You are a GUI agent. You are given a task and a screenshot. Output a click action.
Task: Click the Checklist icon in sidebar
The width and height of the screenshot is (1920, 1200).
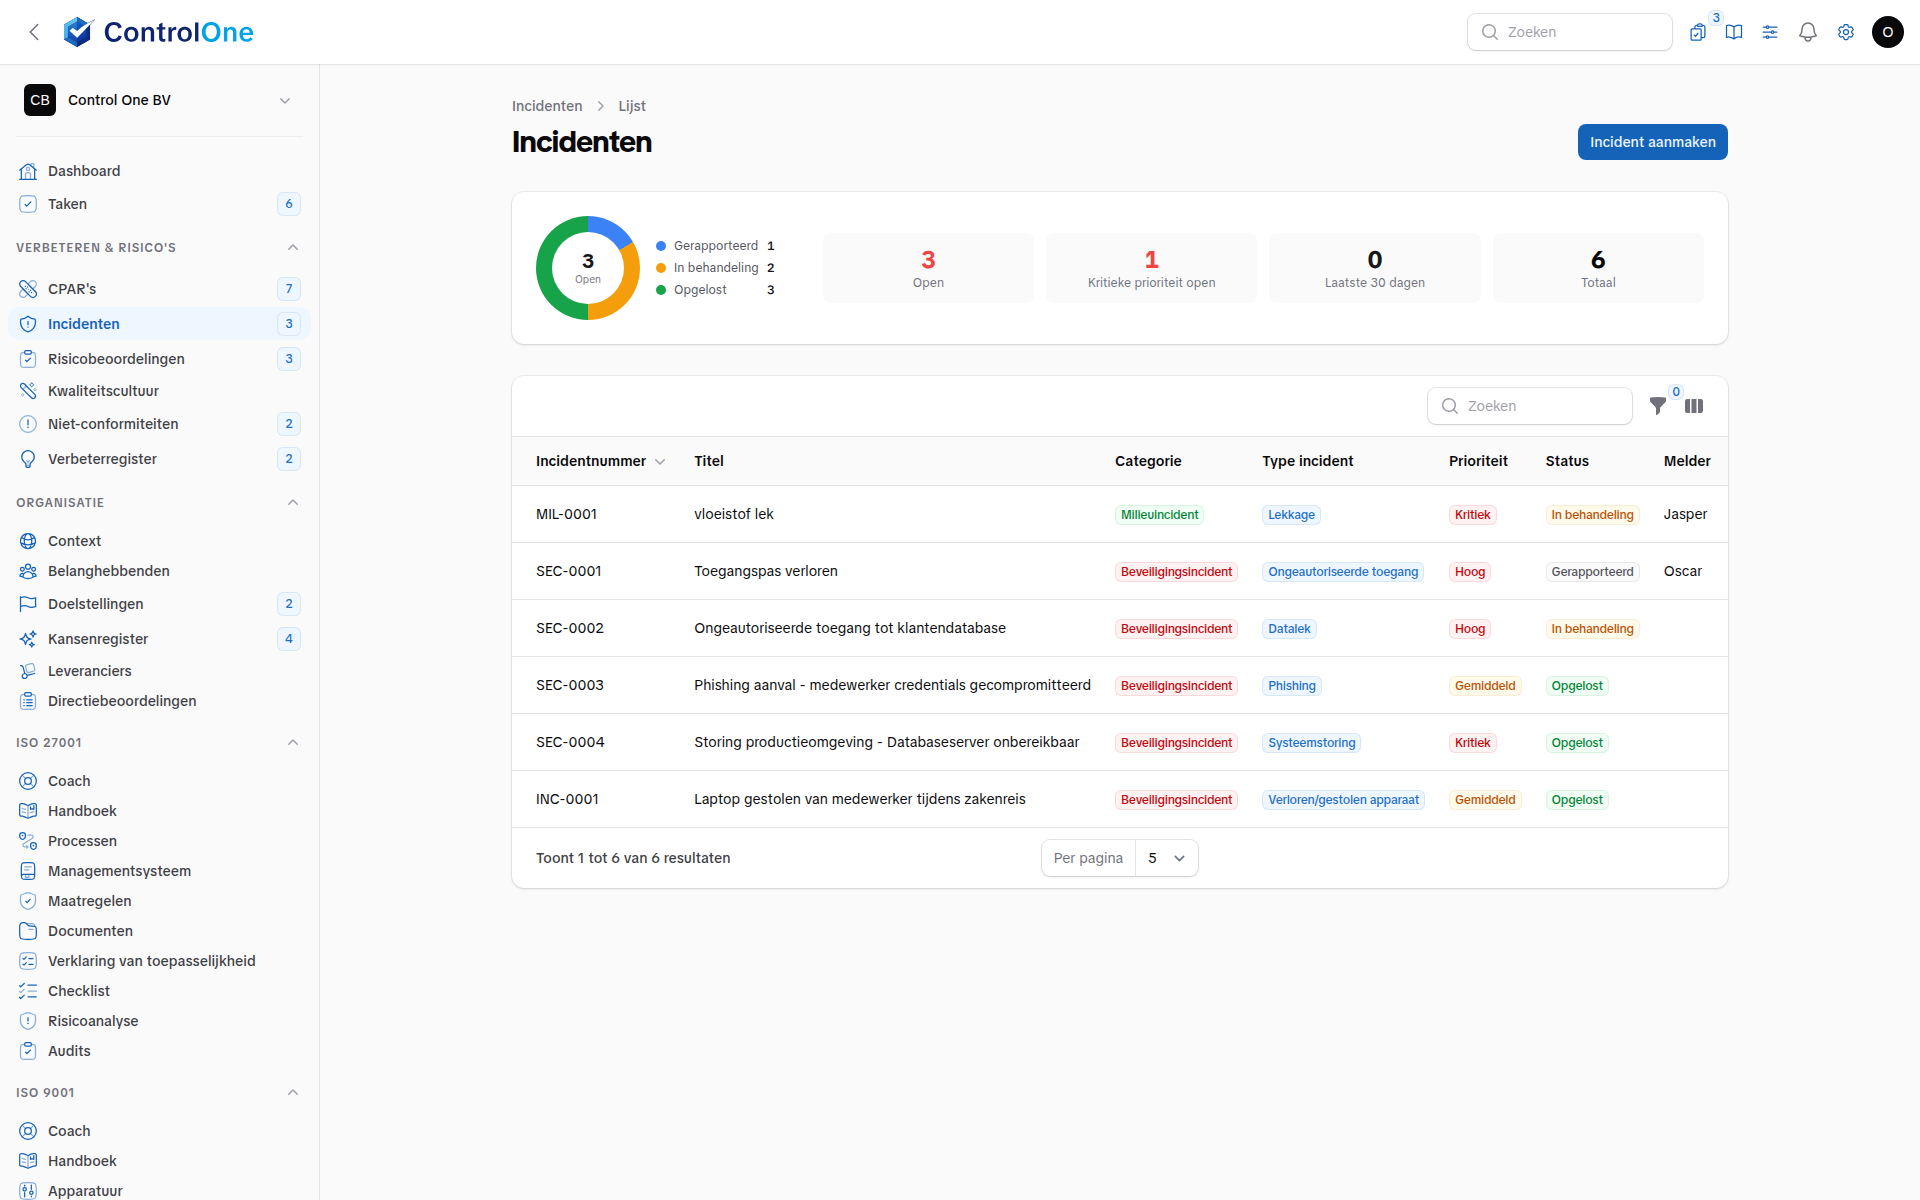[x=28, y=991]
